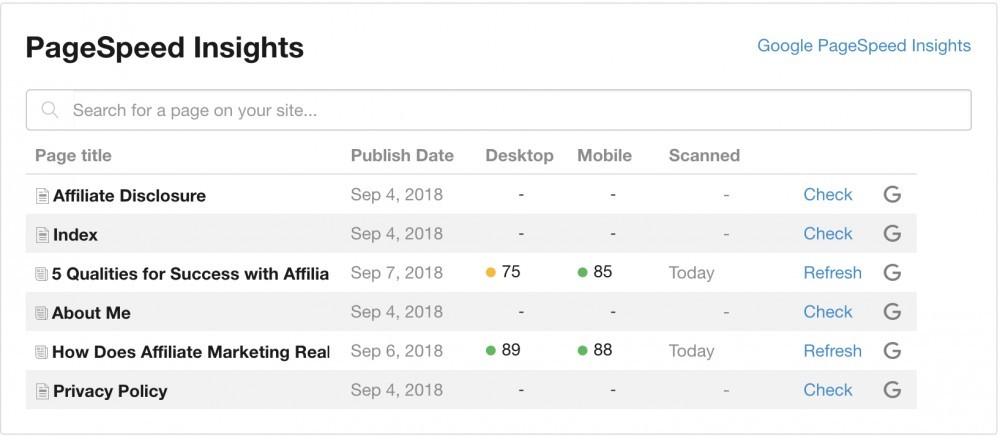Click Check link for Index page
The width and height of the screenshot is (1000, 436).
828,234
